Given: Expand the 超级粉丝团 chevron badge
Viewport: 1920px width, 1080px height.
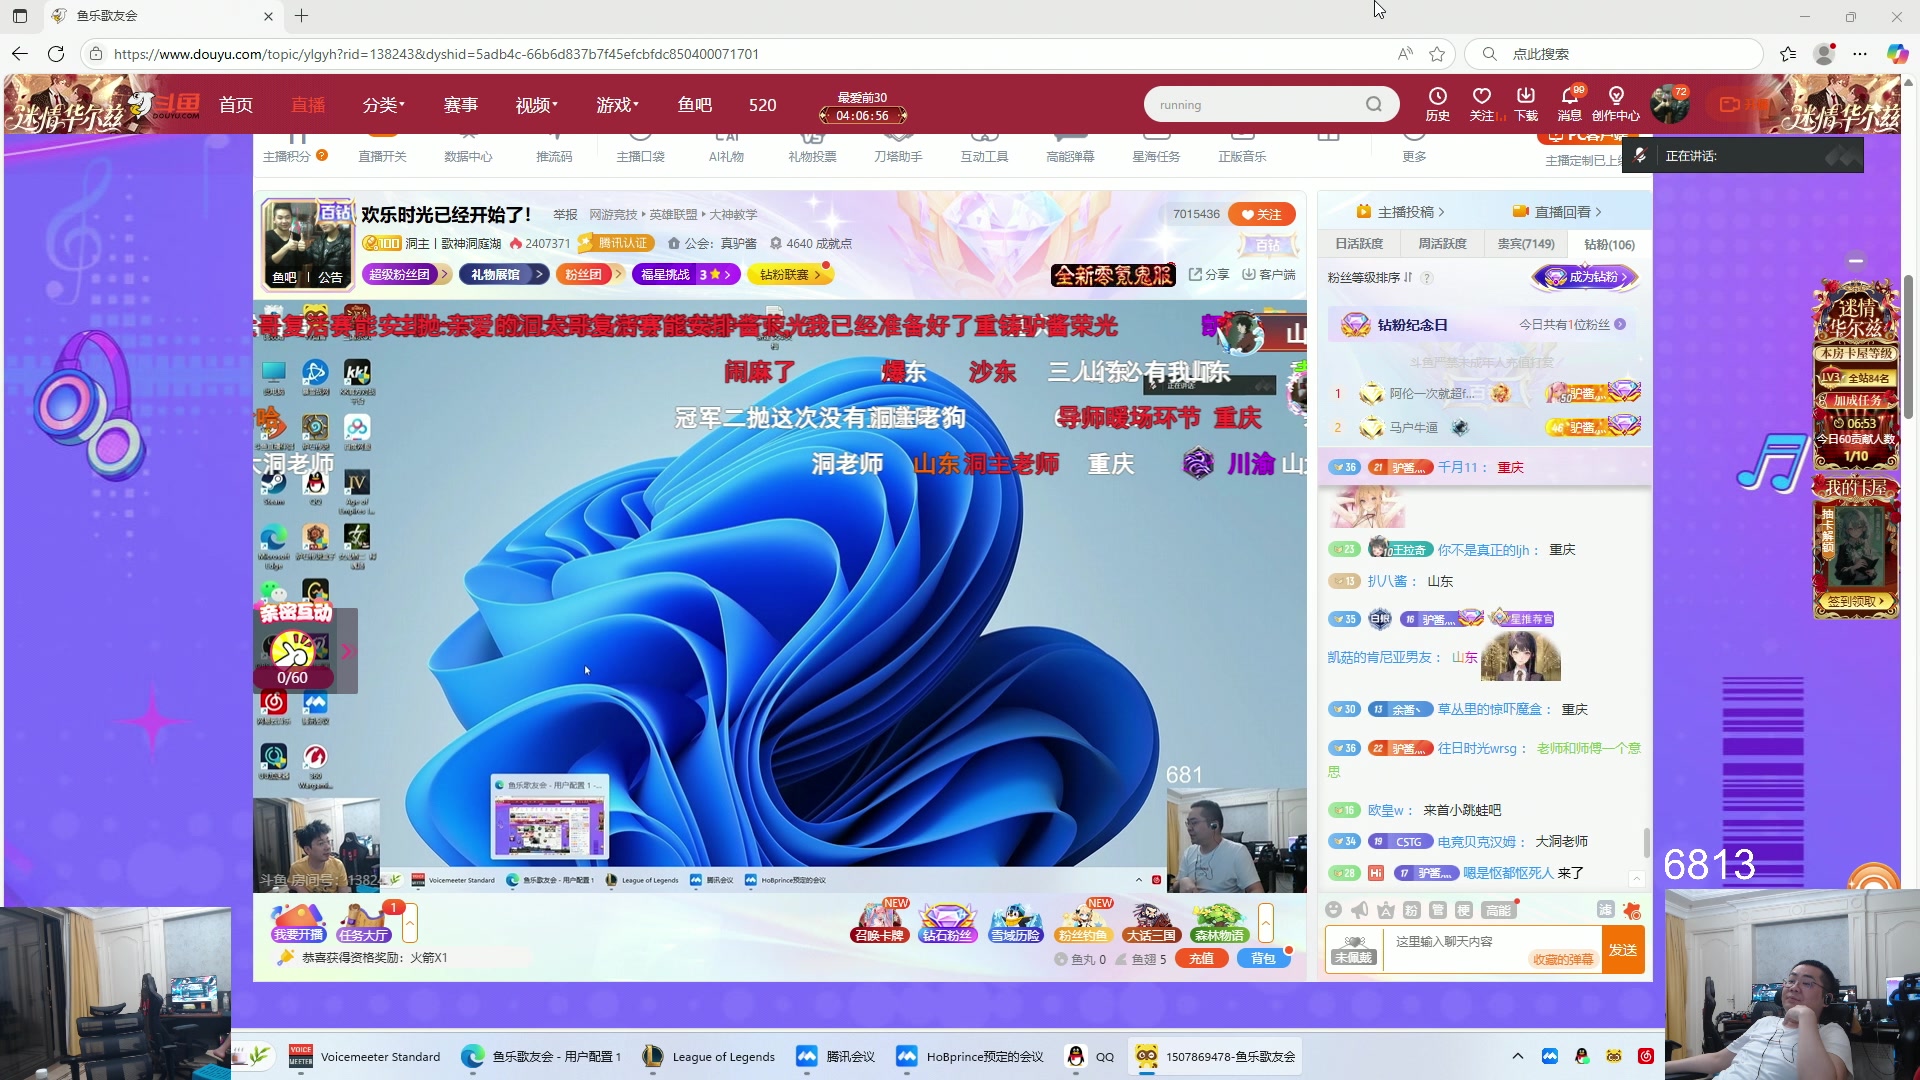Looking at the screenshot, I should coord(406,274).
